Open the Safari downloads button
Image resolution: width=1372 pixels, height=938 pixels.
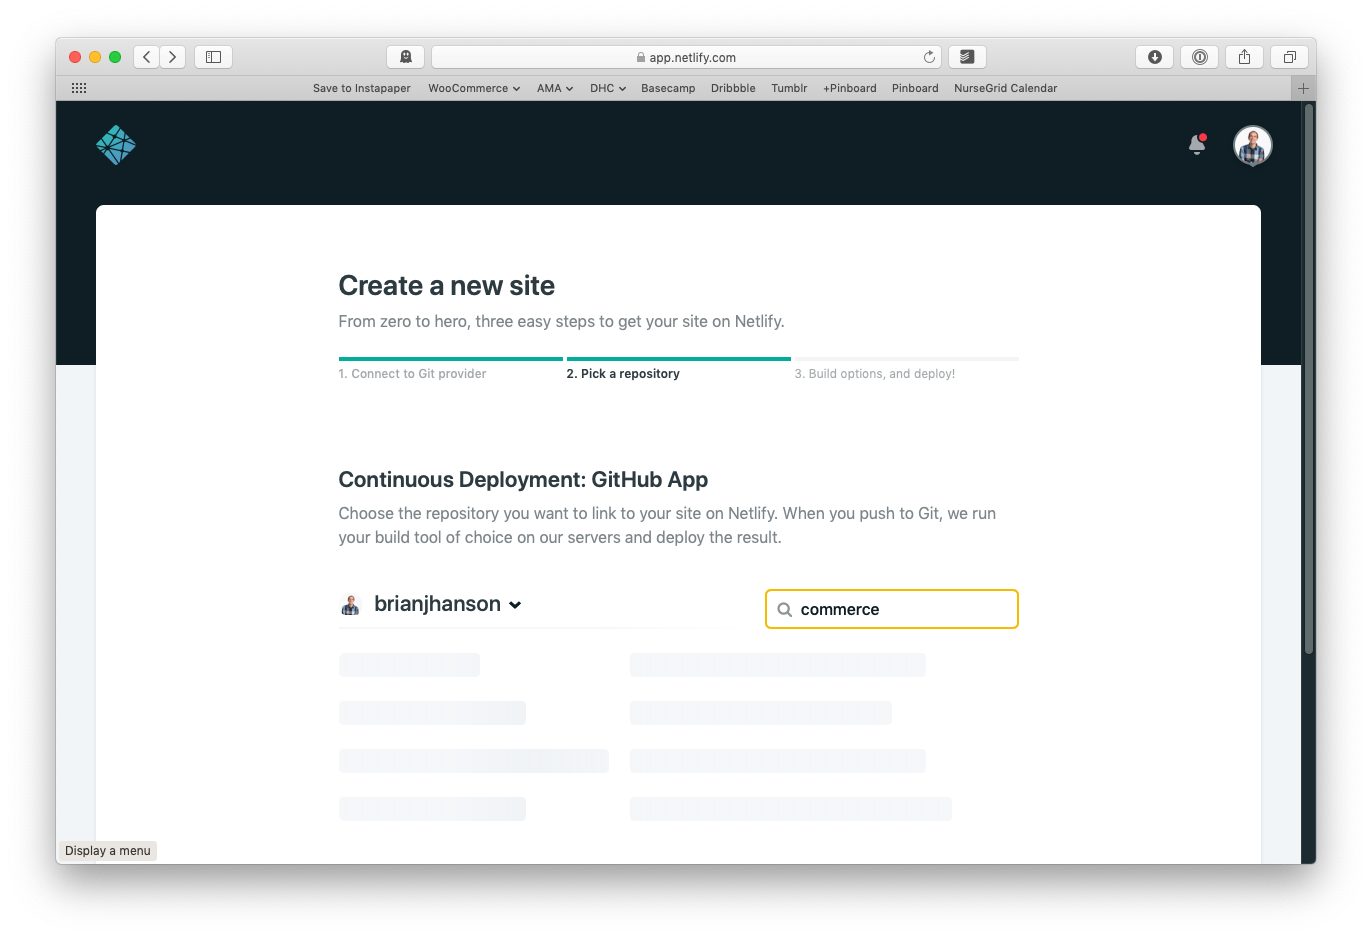[x=1154, y=57]
